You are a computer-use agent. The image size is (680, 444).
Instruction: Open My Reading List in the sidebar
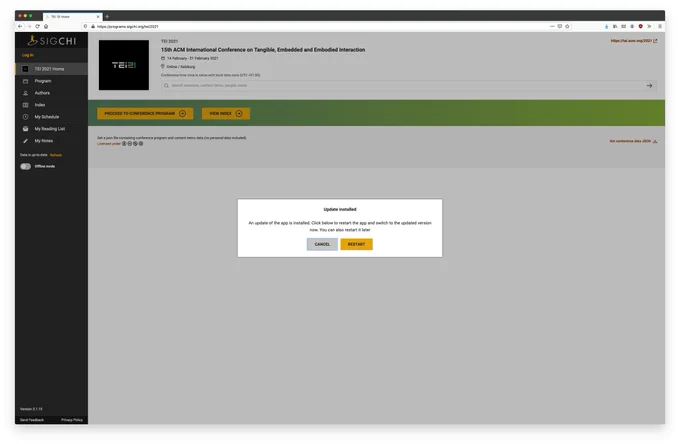(51, 129)
